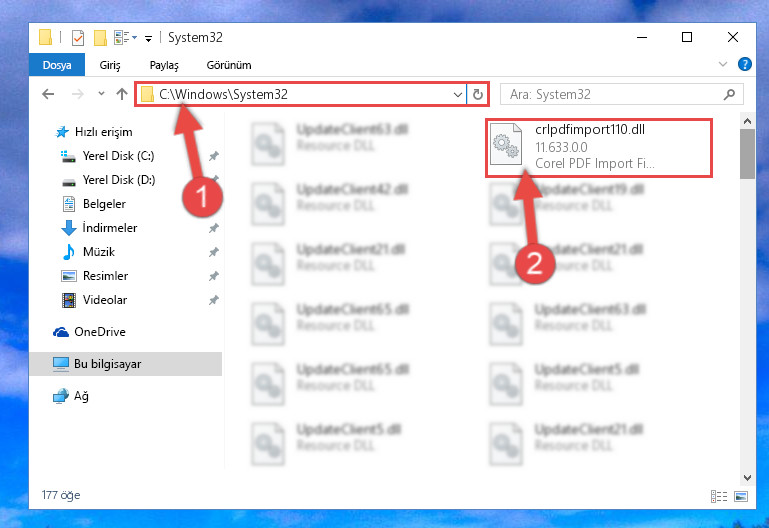Open the help question mark icon
The width and height of the screenshot is (769, 528).
pyautogui.click(x=744, y=64)
